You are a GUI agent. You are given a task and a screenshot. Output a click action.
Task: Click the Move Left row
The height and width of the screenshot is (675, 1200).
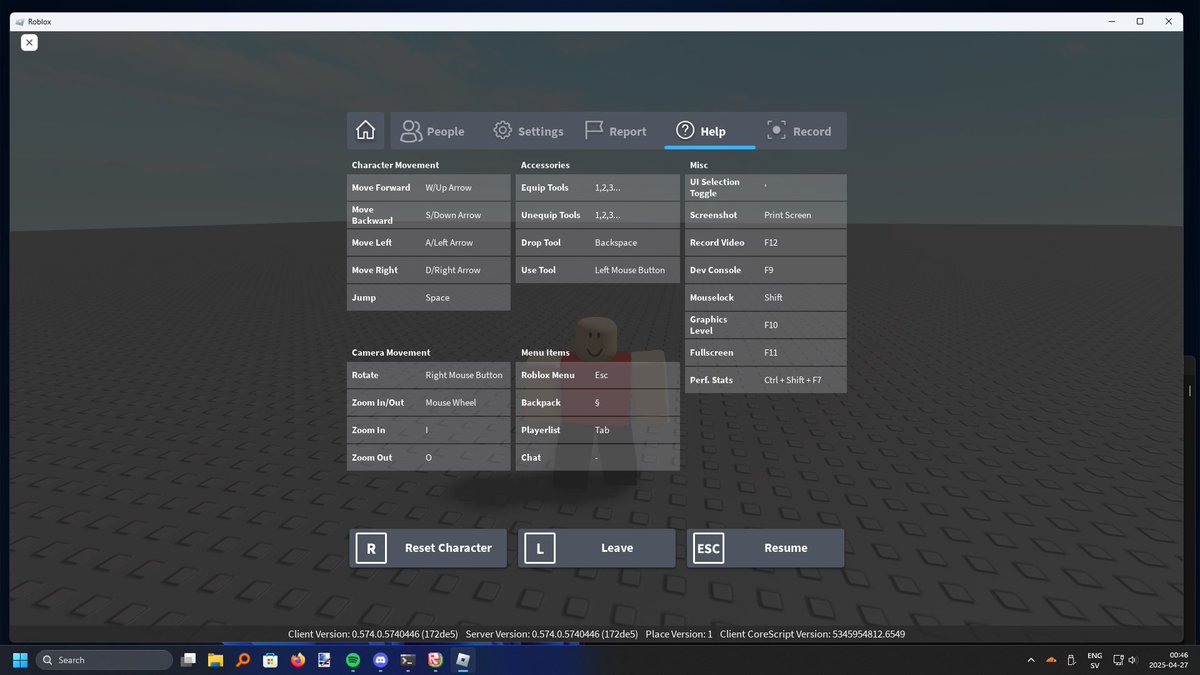point(428,243)
